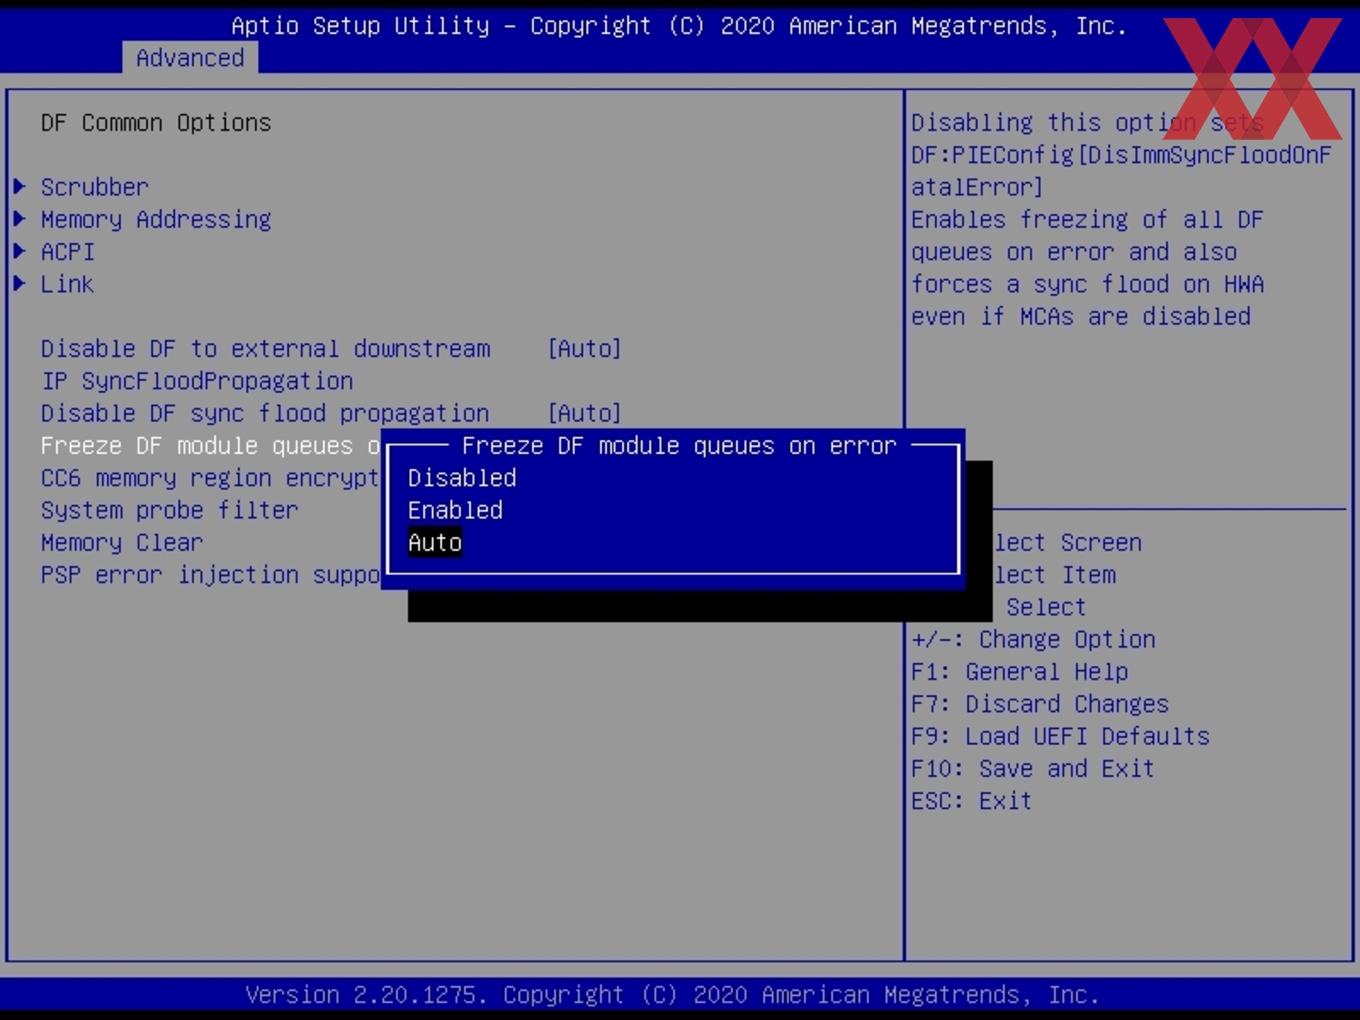
Task: Open the Scrubber submenu
Action: point(94,187)
